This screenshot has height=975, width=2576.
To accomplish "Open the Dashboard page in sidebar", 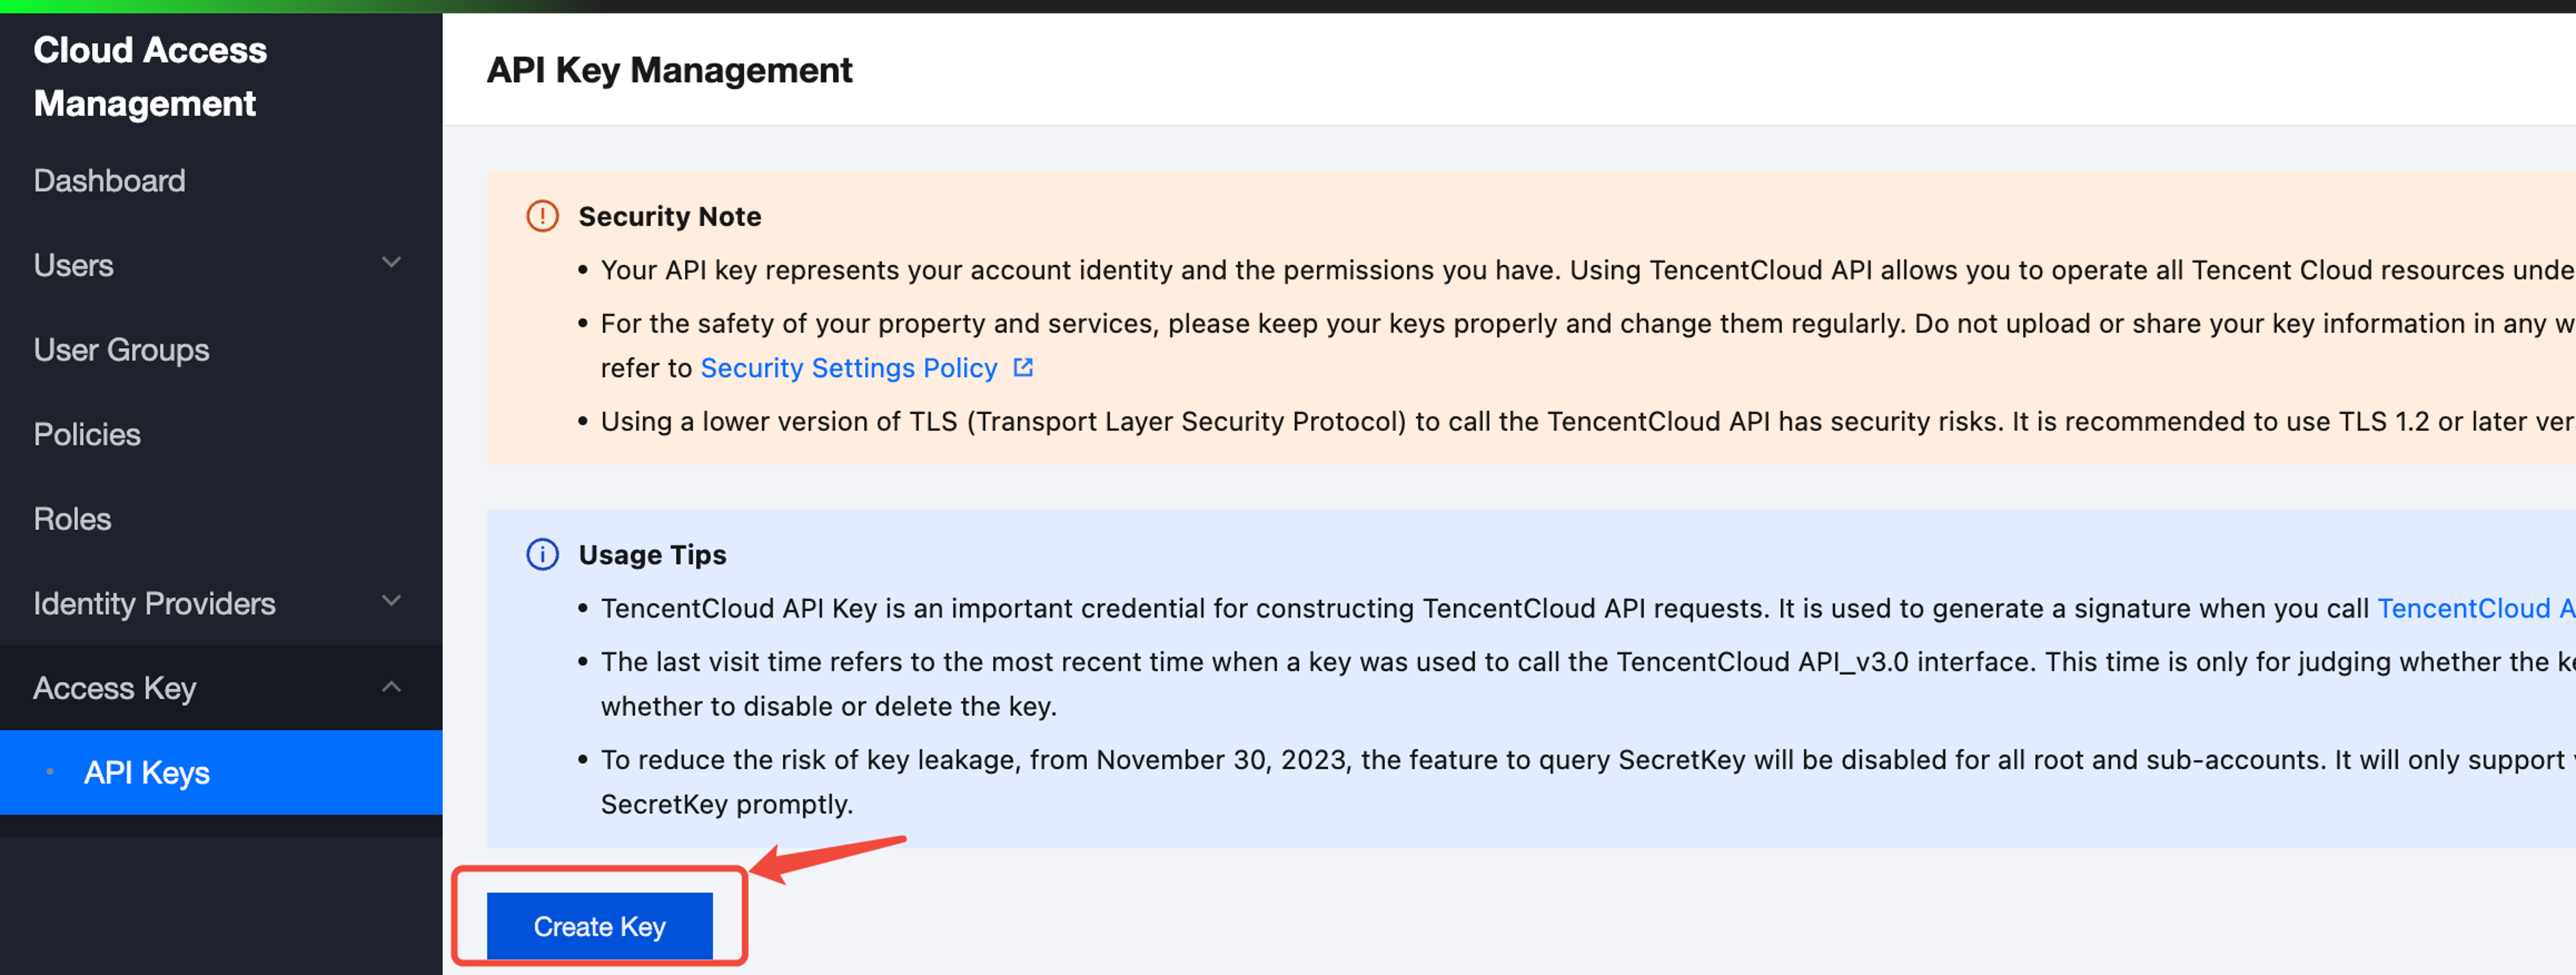I will [109, 180].
